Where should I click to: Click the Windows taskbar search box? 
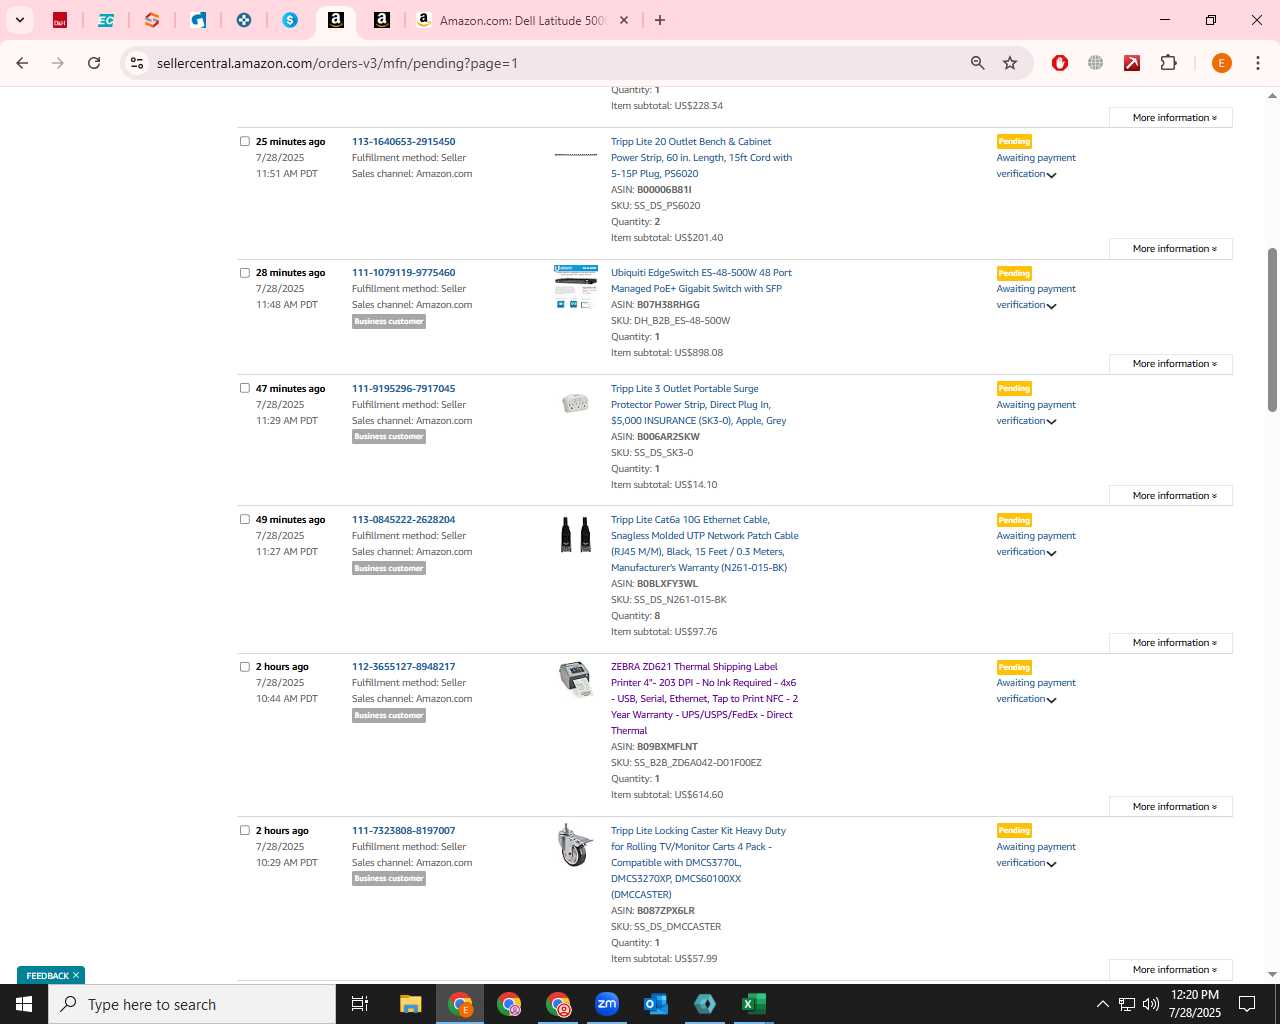point(192,1004)
